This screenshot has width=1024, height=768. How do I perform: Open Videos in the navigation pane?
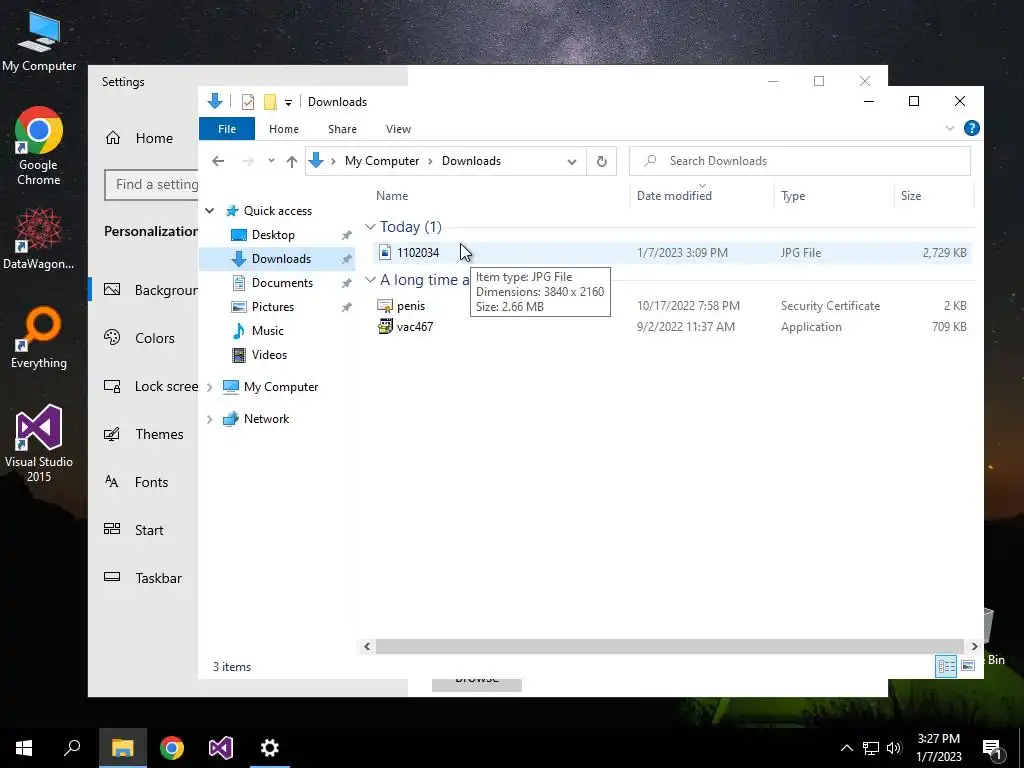click(269, 355)
